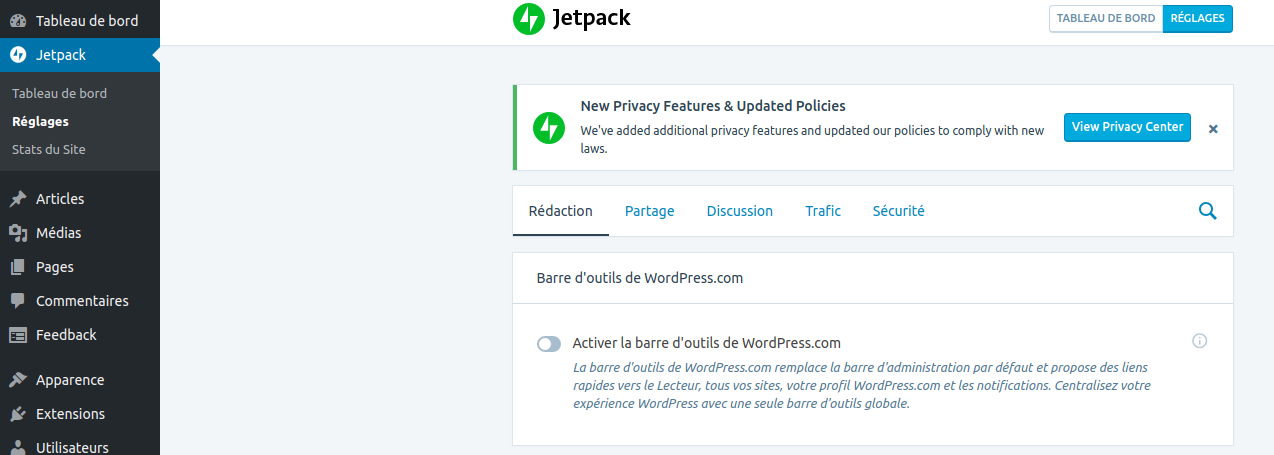
Task: Click the Commentaires bubble icon
Action: click(x=18, y=301)
